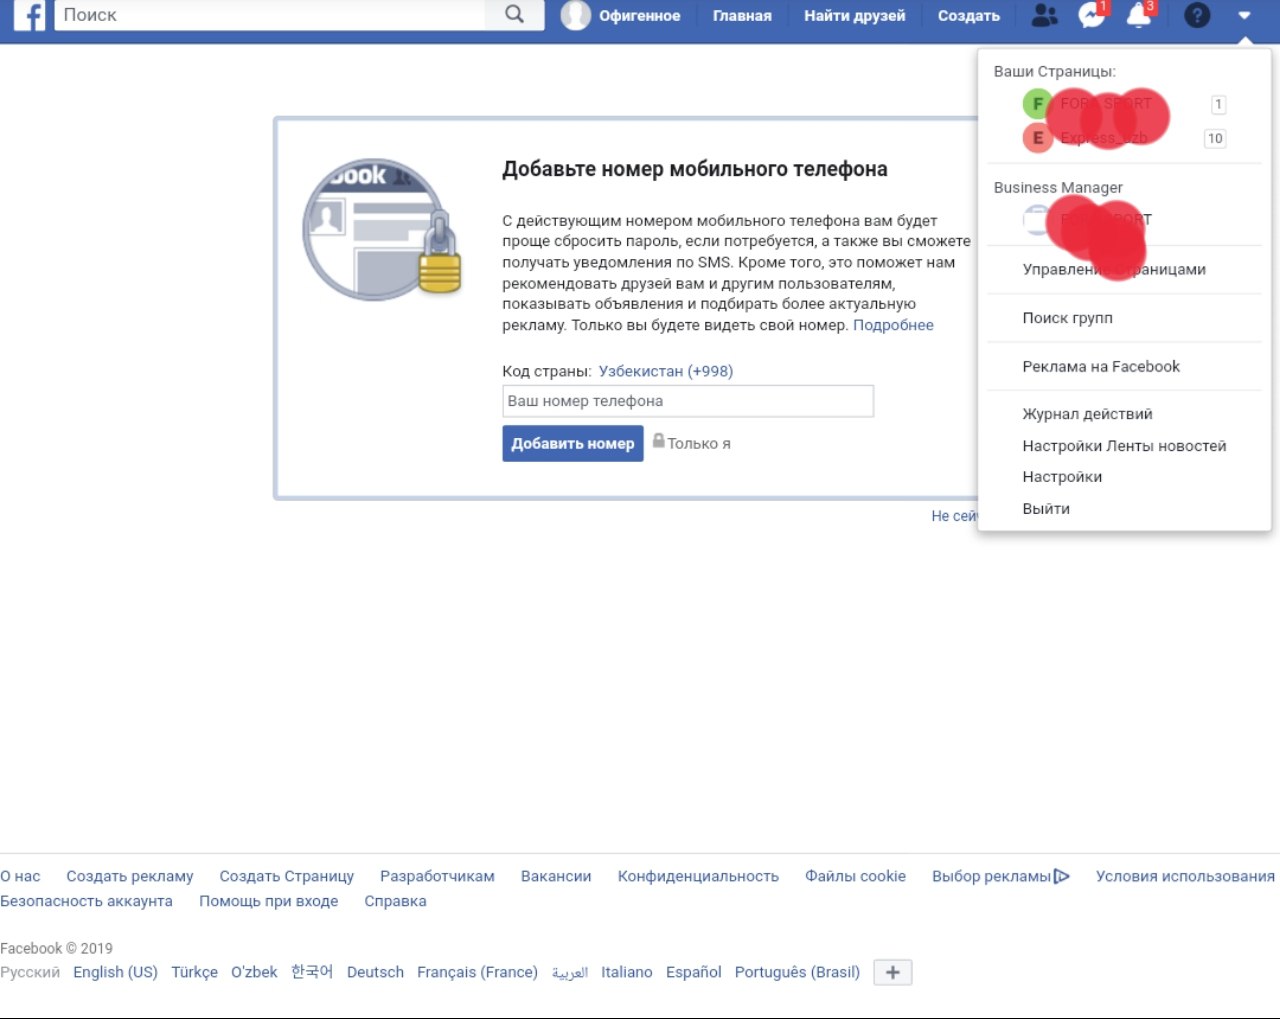Switch language to O'zbek
Viewport: 1280px width, 1019px height.
254,972
